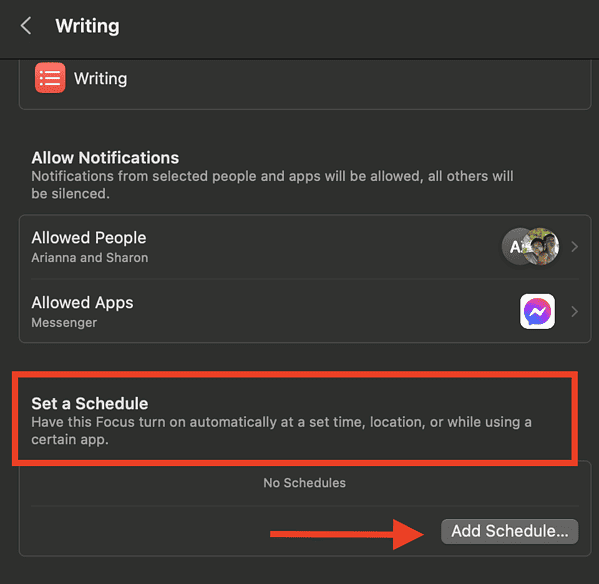Click the Allow Notifications heading

pyautogui.click(x=105, y=158)
